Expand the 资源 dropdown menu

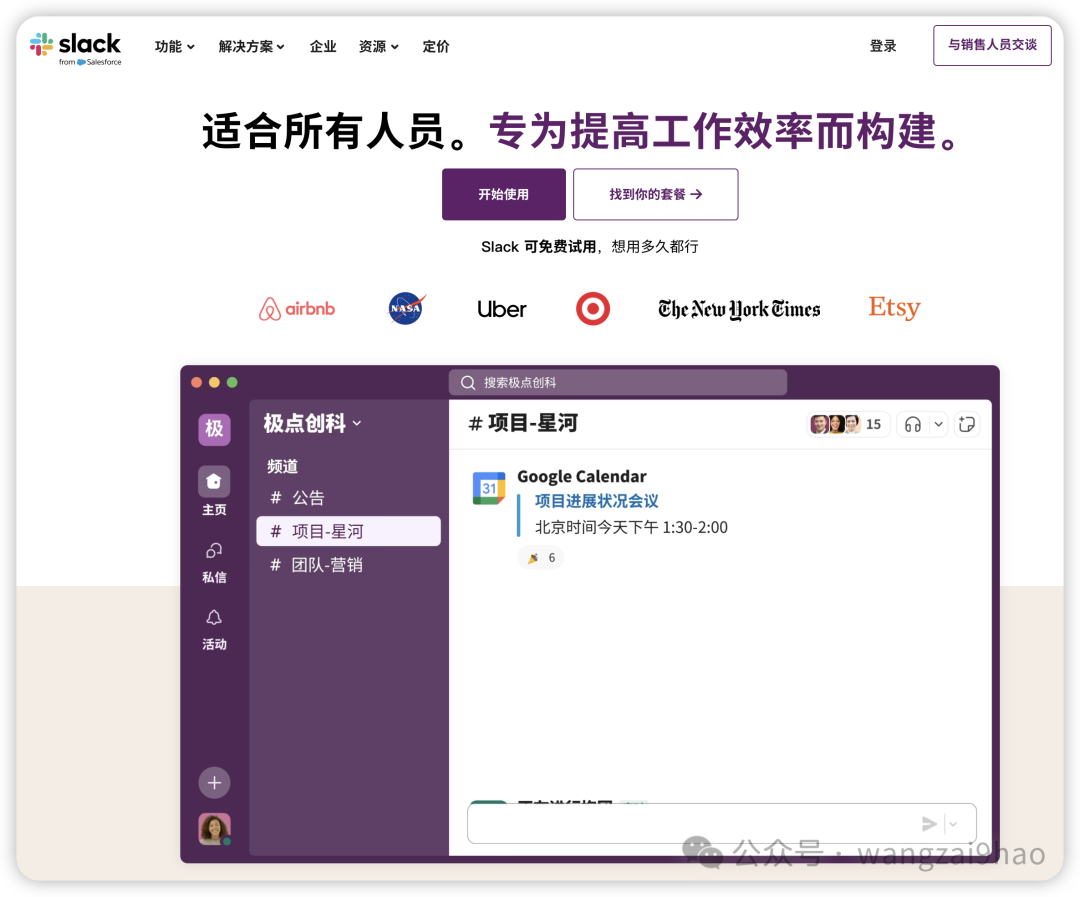[x=379, y=46]
